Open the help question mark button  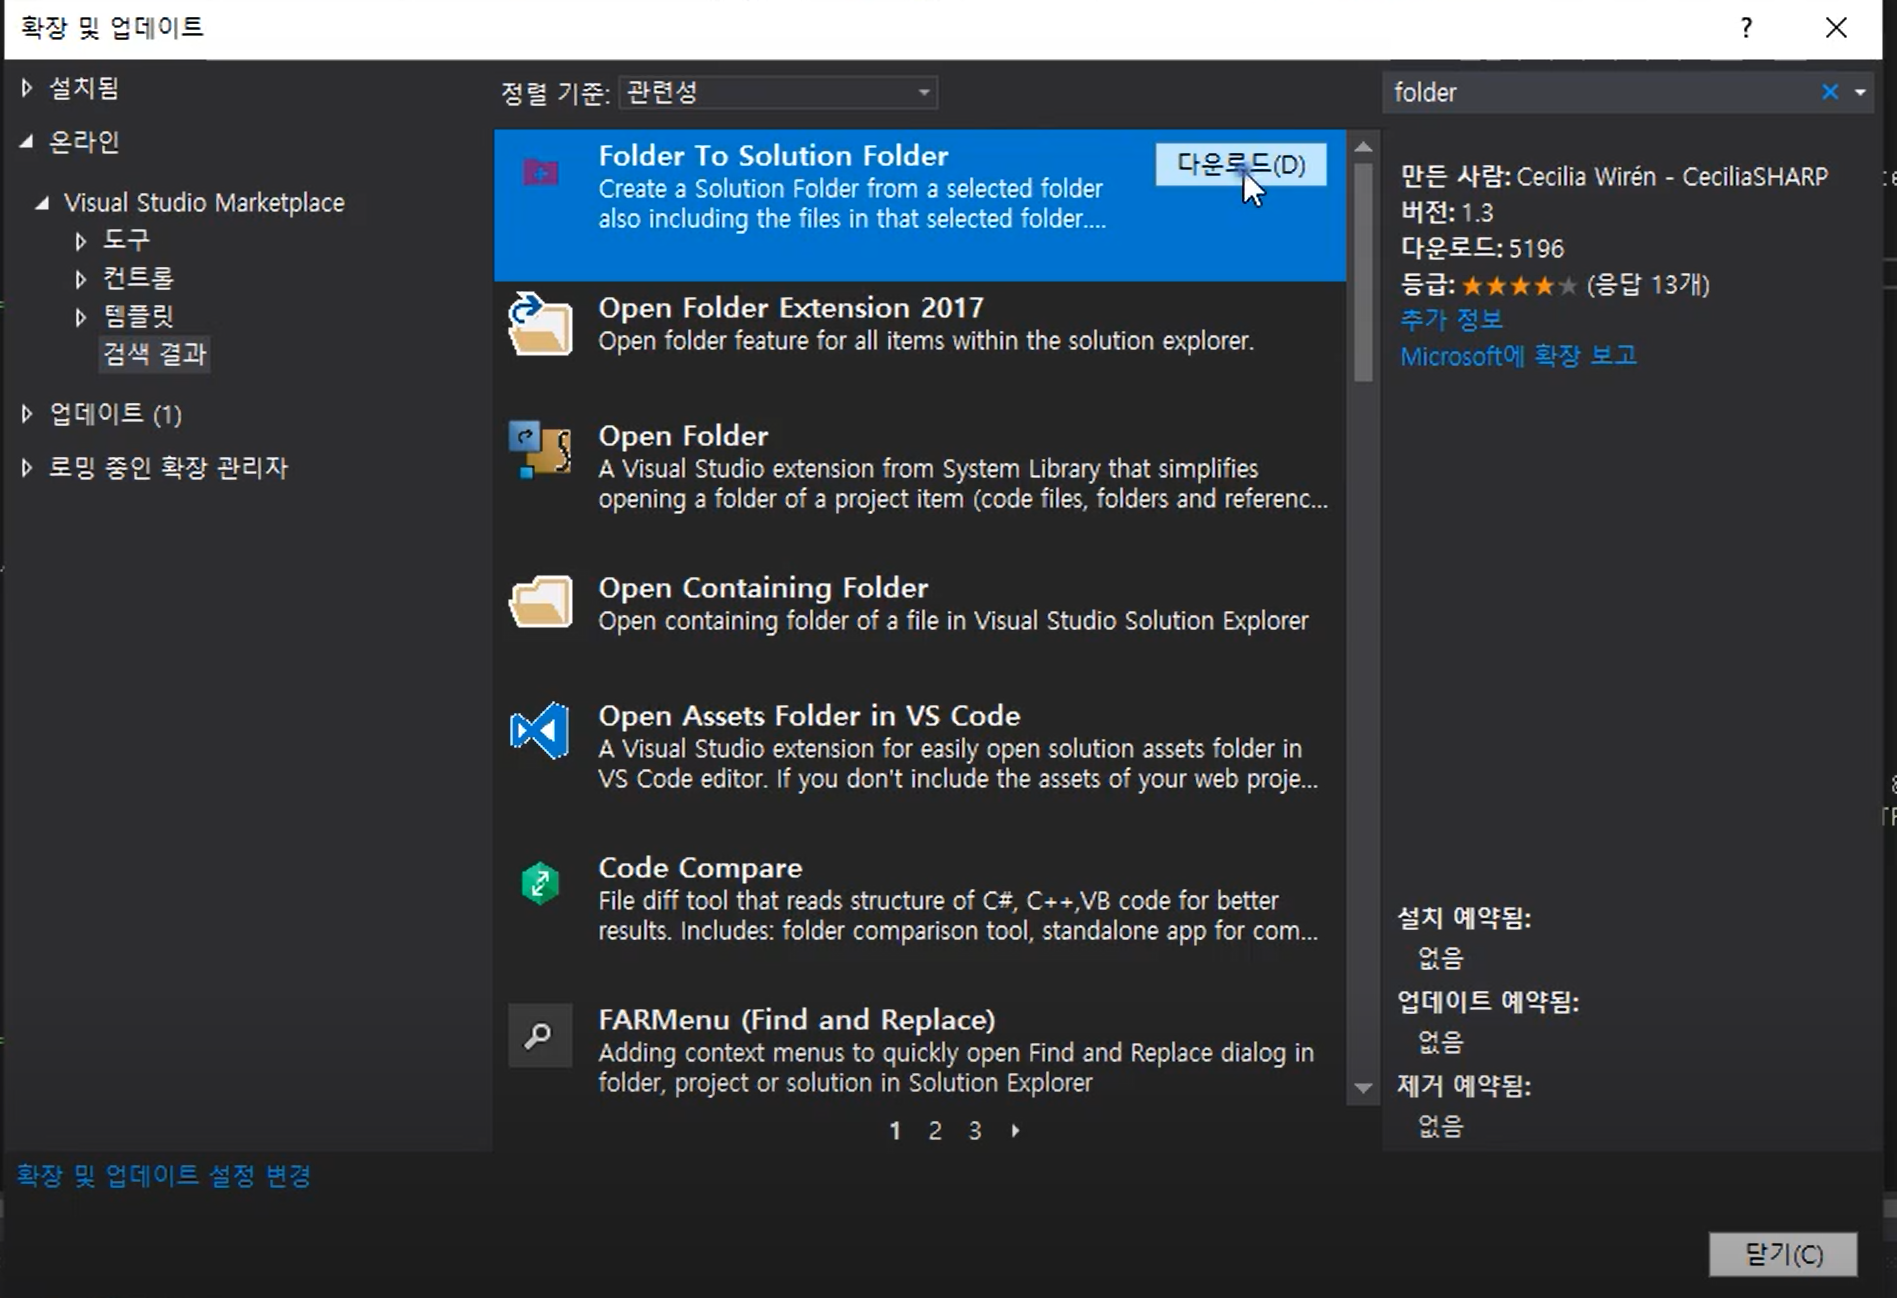point(1746,27)
